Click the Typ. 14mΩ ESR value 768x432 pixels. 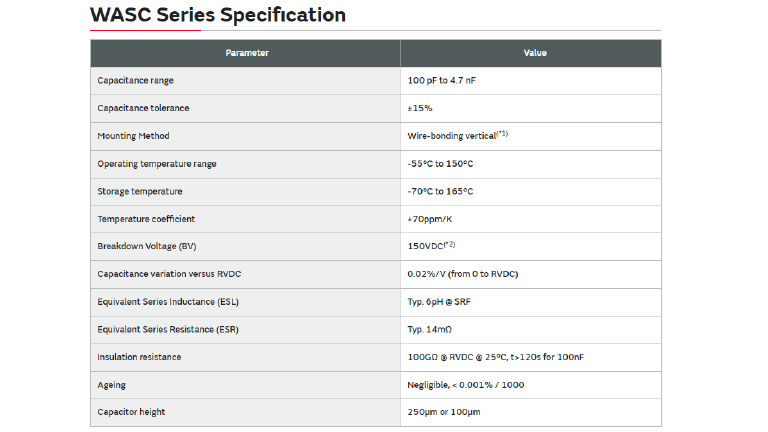coord(432,329)
